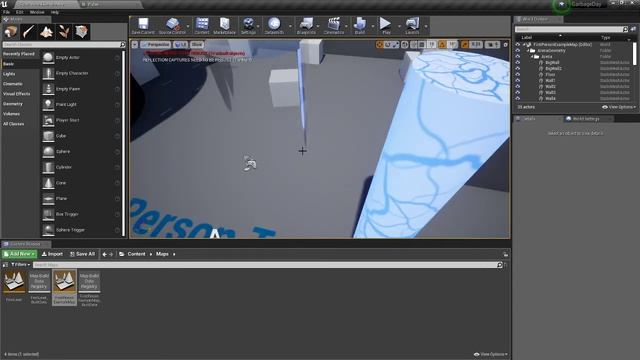Viewport: 640px width, 360px height.
Task: Click the Launch toolbar icon
Action: click(x=412, y=26)
